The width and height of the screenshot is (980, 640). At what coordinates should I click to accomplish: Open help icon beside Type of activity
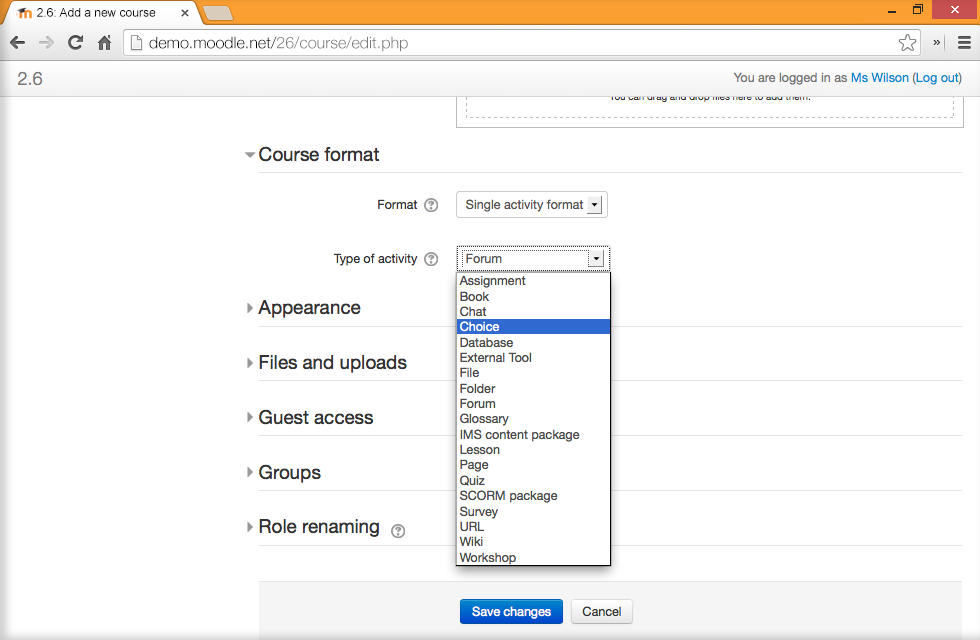431,259
